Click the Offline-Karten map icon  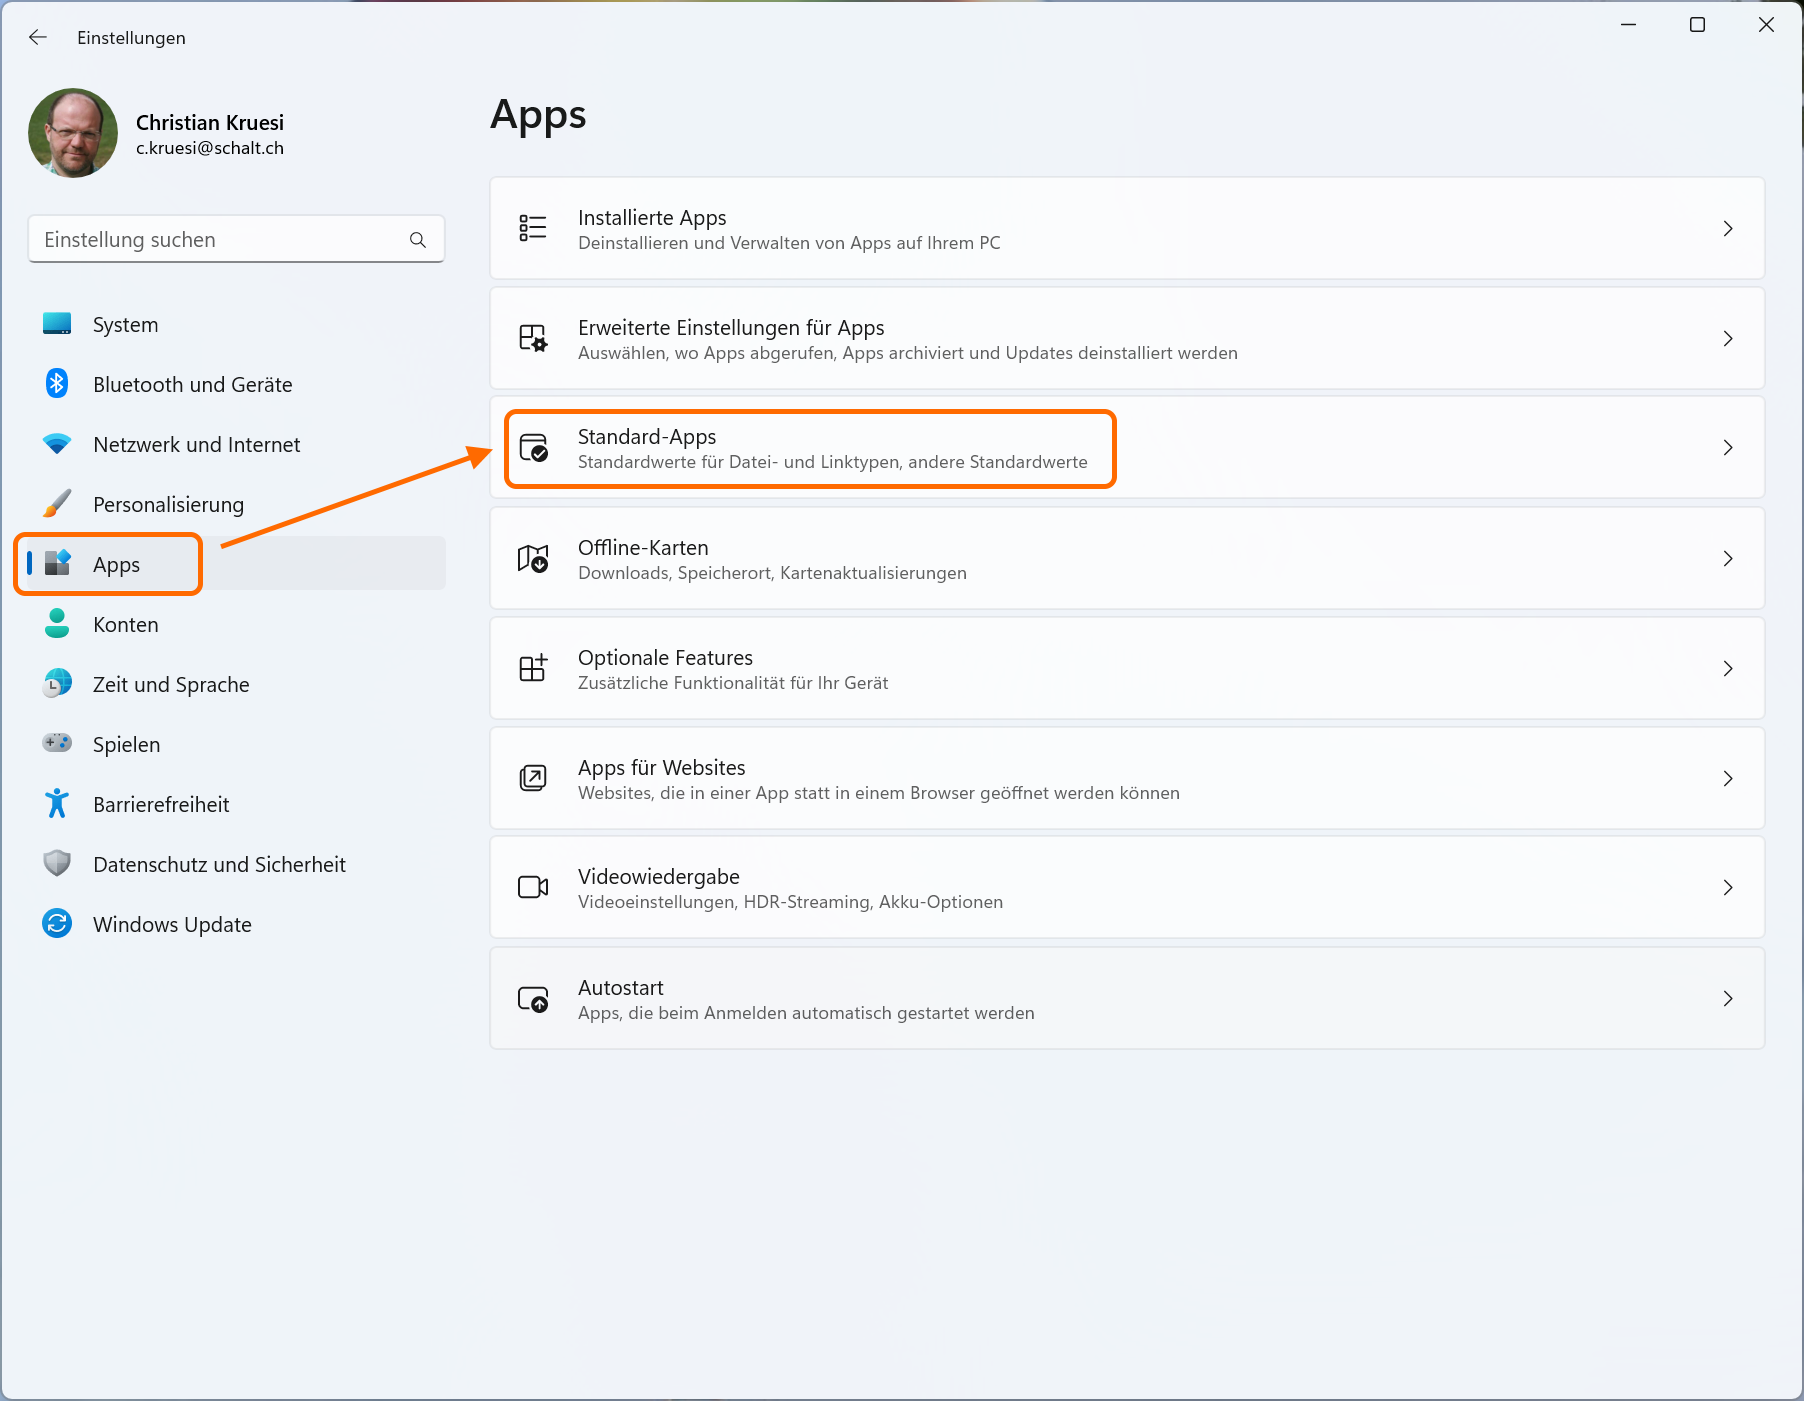(x=532, y=558)
